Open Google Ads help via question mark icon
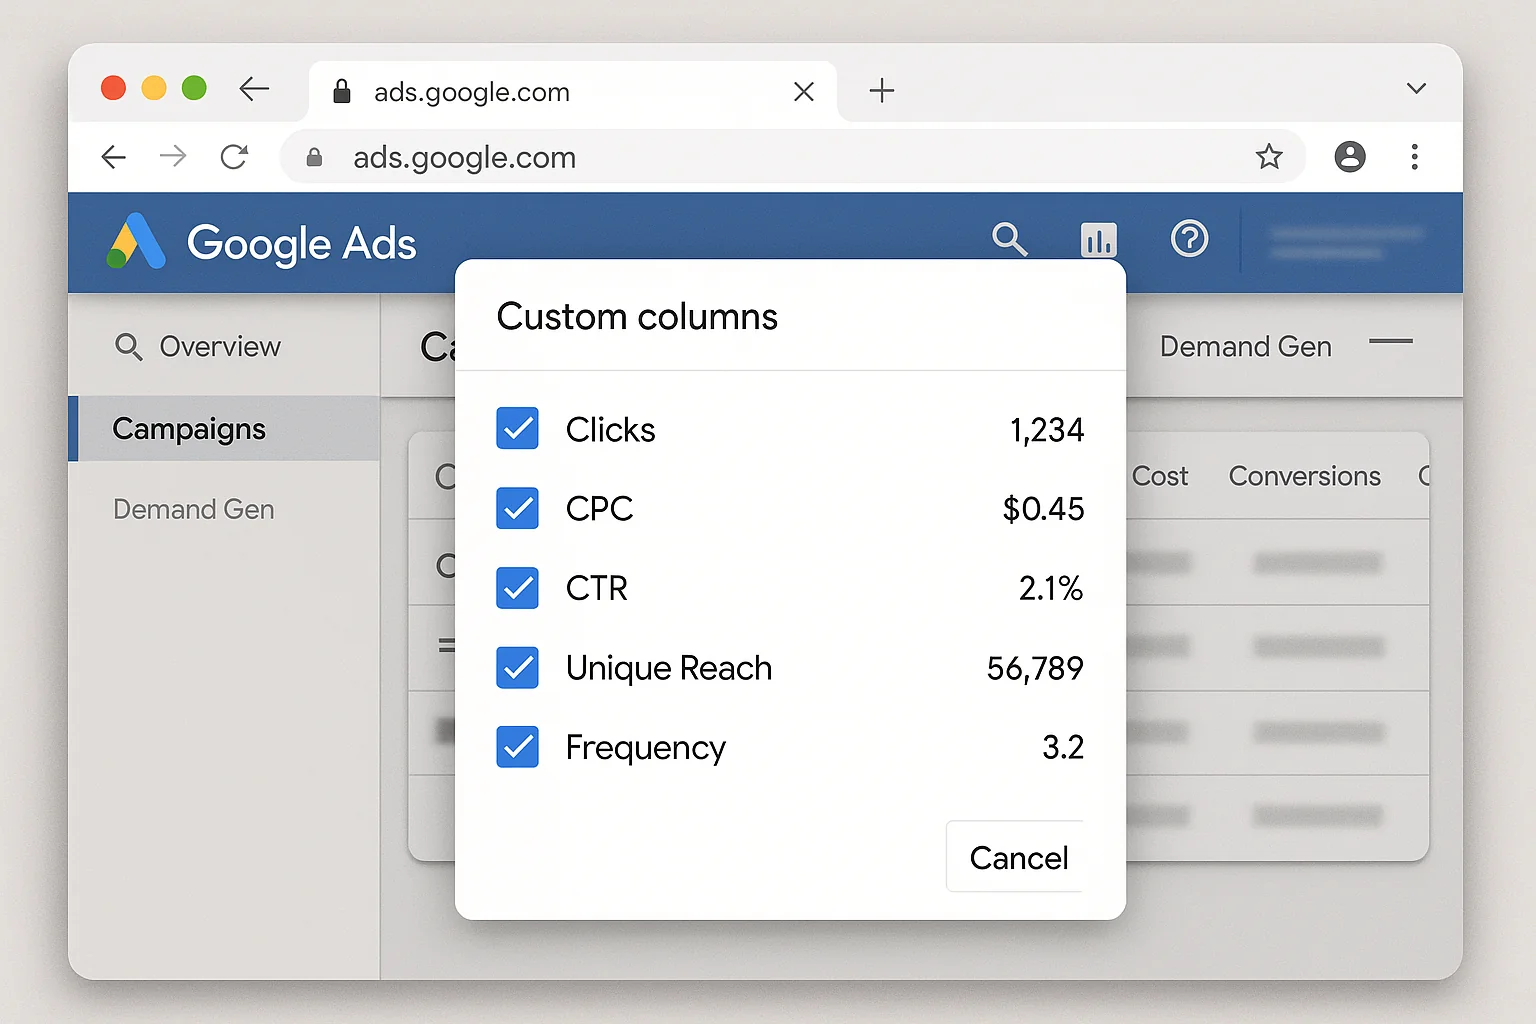The image size is (1536, 1024). pyautogui.click(x=1188, y=240)
